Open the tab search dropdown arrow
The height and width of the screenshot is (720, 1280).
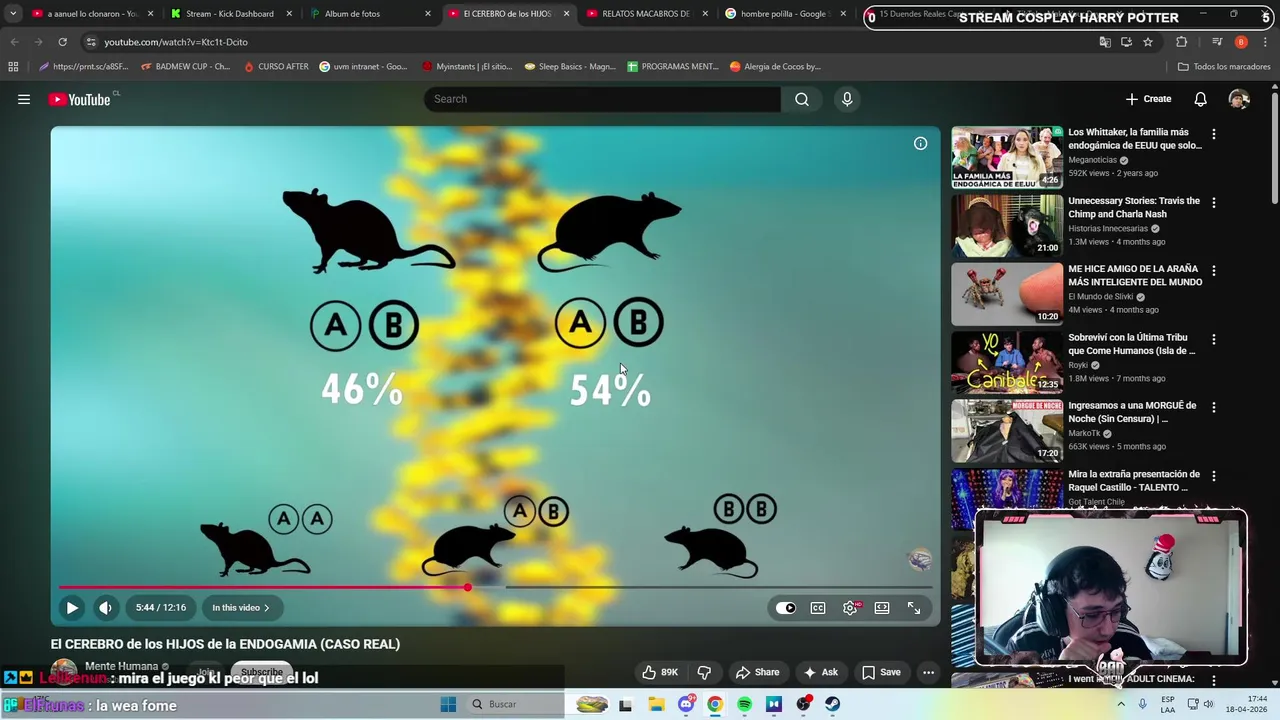[13, 14]
